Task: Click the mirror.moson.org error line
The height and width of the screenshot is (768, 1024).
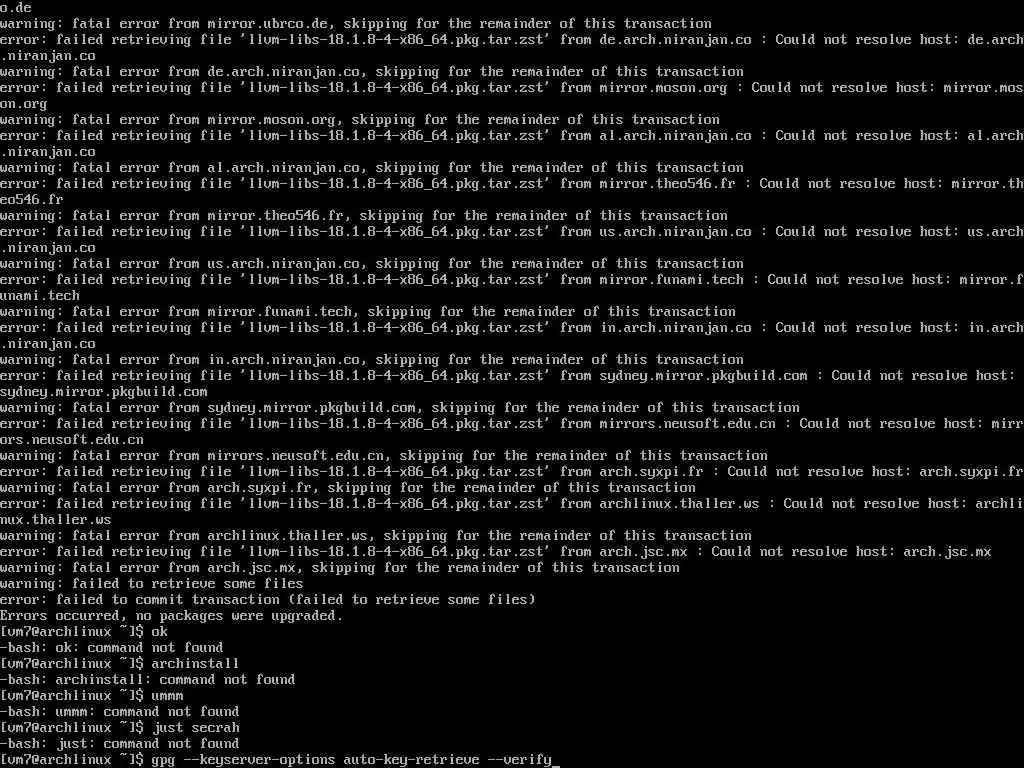Action: (x=512, y=95)
